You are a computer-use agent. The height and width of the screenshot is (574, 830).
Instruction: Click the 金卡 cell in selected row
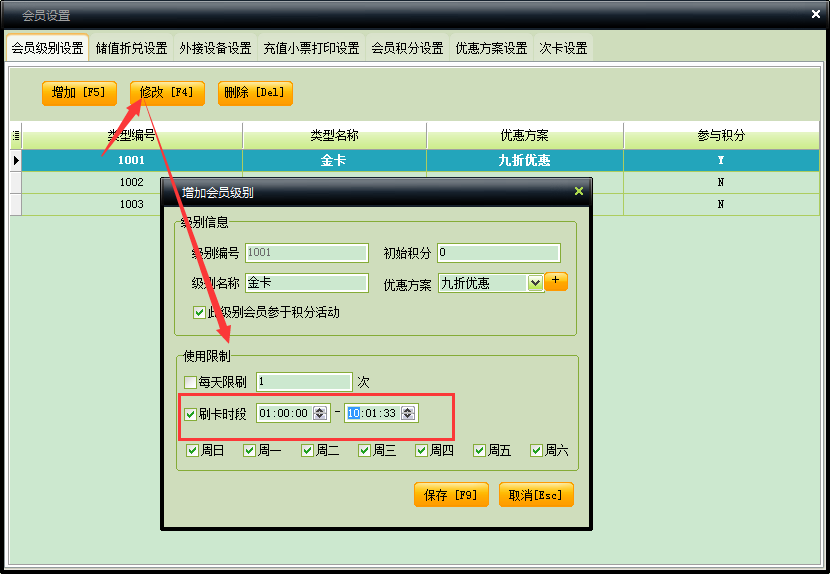(x=335, y=160)
